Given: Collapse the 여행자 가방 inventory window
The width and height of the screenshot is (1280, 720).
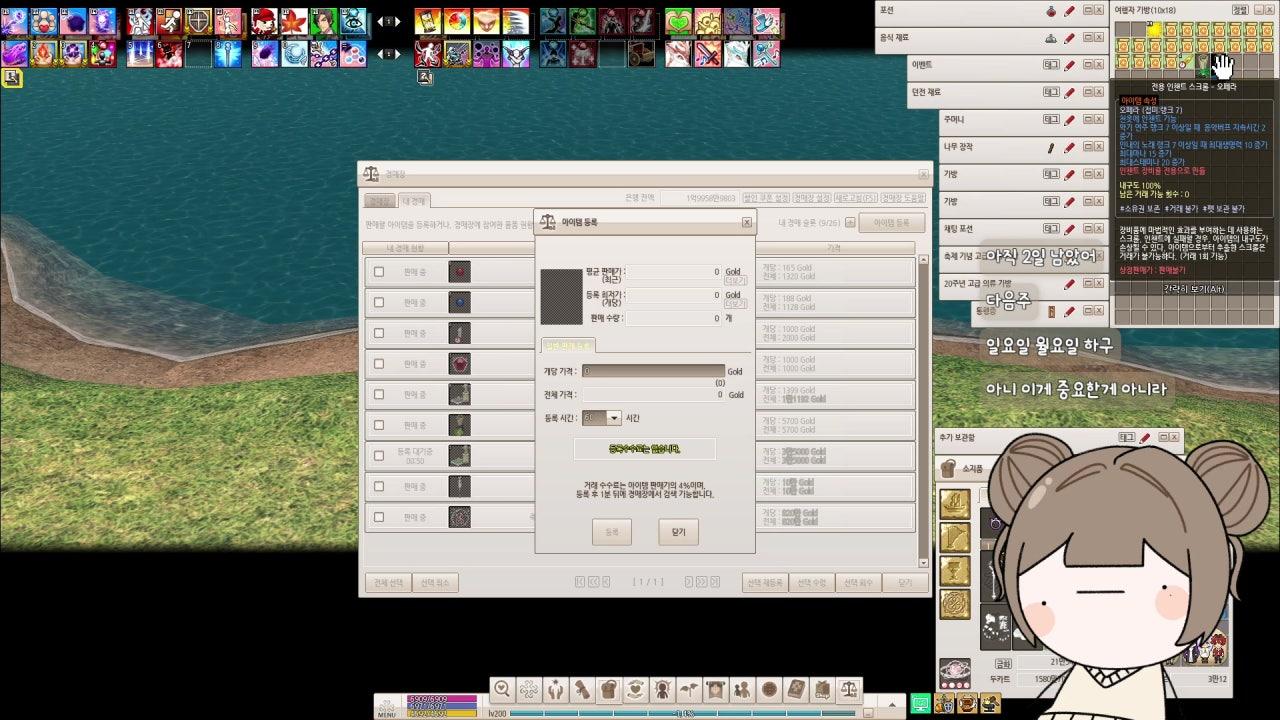Looking at the screenshot, I should [1258, 10].
